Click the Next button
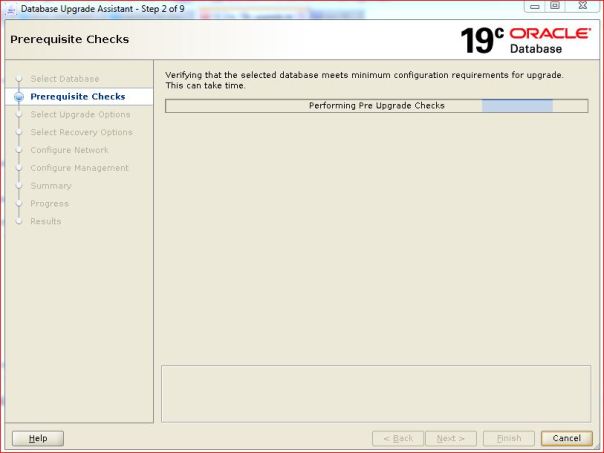Image resolution: width=604 pixels, height=453 pixels. (x=450, y=438)
